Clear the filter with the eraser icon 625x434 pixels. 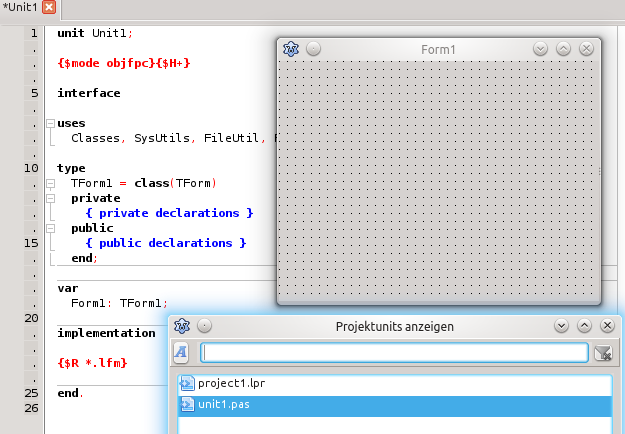602,352
